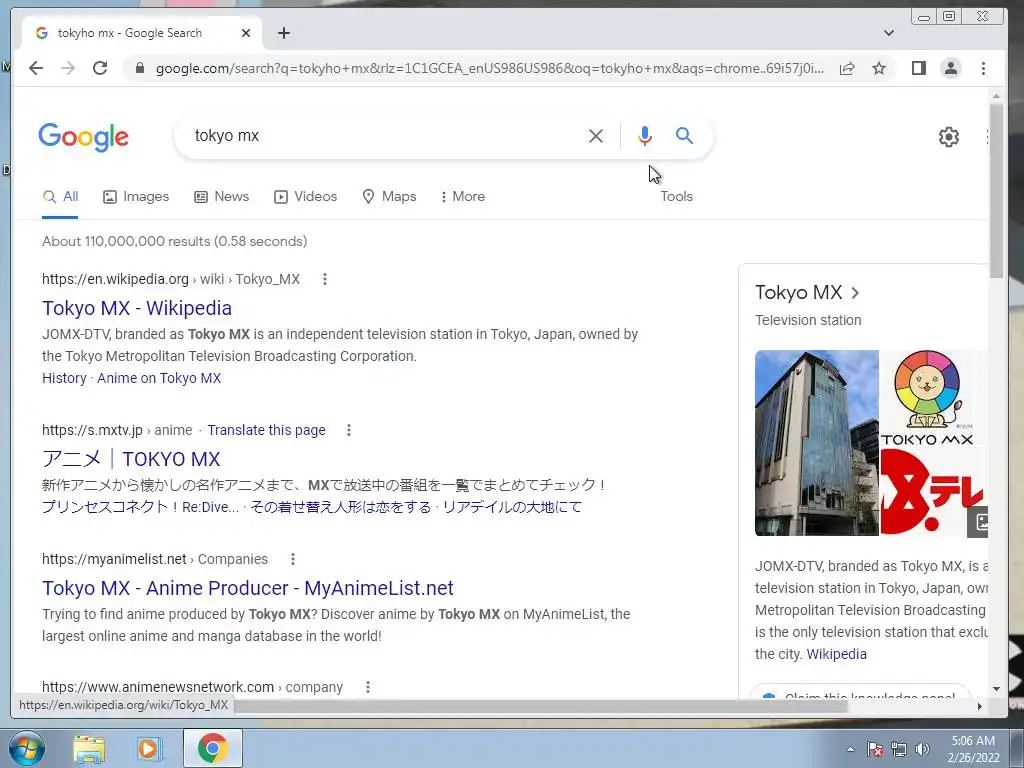View the Tokyo MX building photo
The width and height of the screenshot is (1024, 768).
tap(816, 443)
